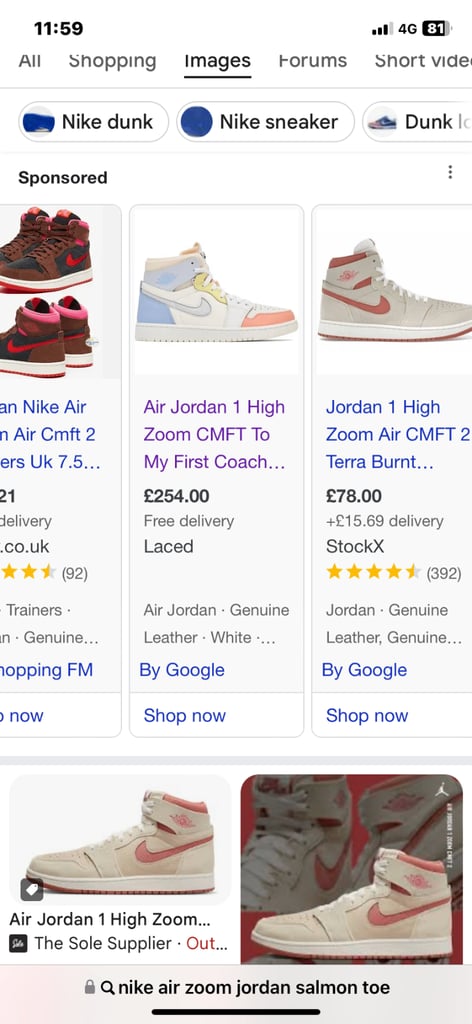Tap the search magnifier icon in the address bar
Image resolution: width=472 pixels, height=1024 pixels.
108,987
